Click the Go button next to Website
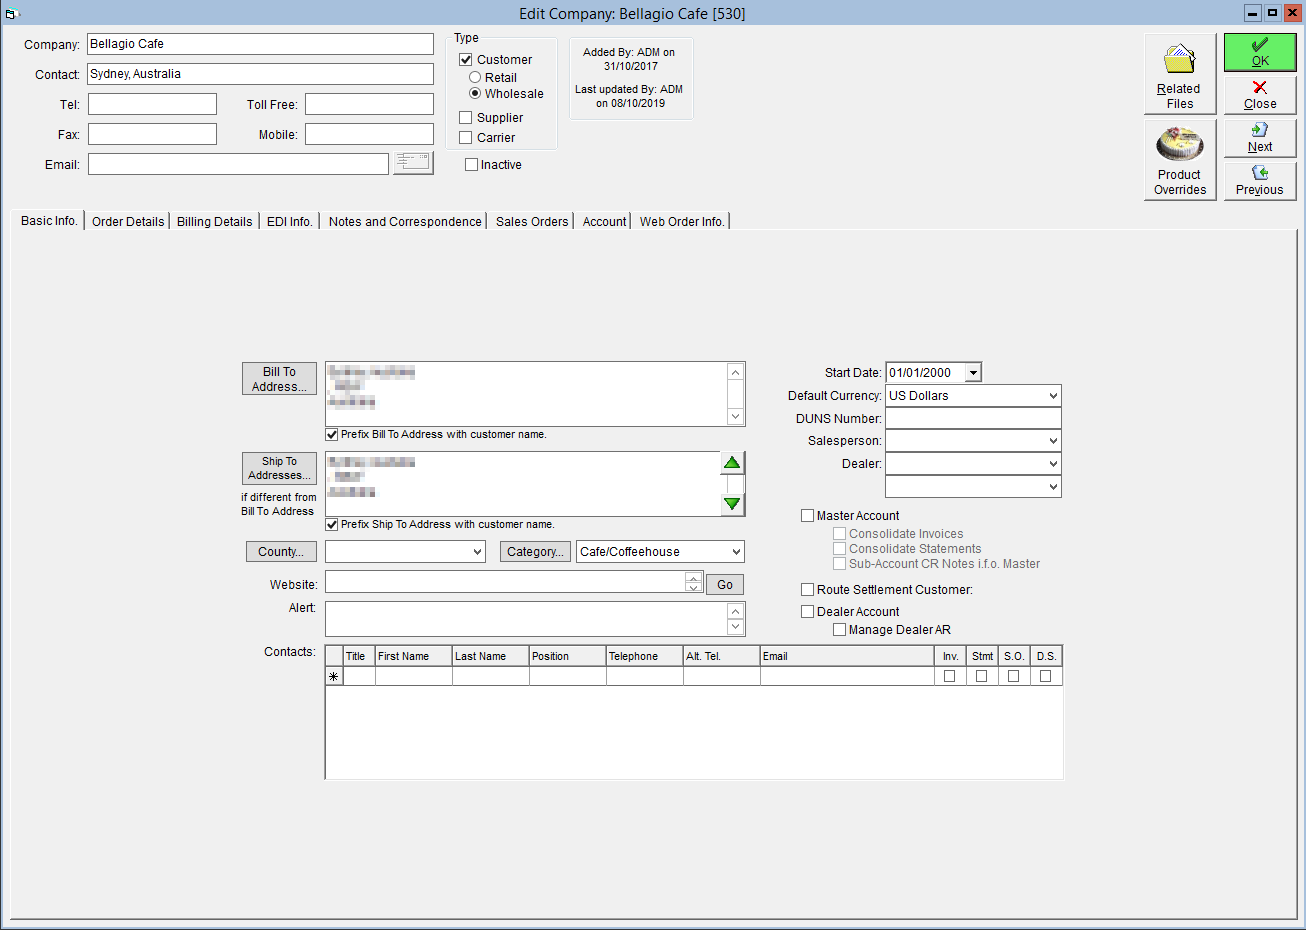Image resolution: width=1306 pixels, height=930 pixels. [x=725, y=585]
